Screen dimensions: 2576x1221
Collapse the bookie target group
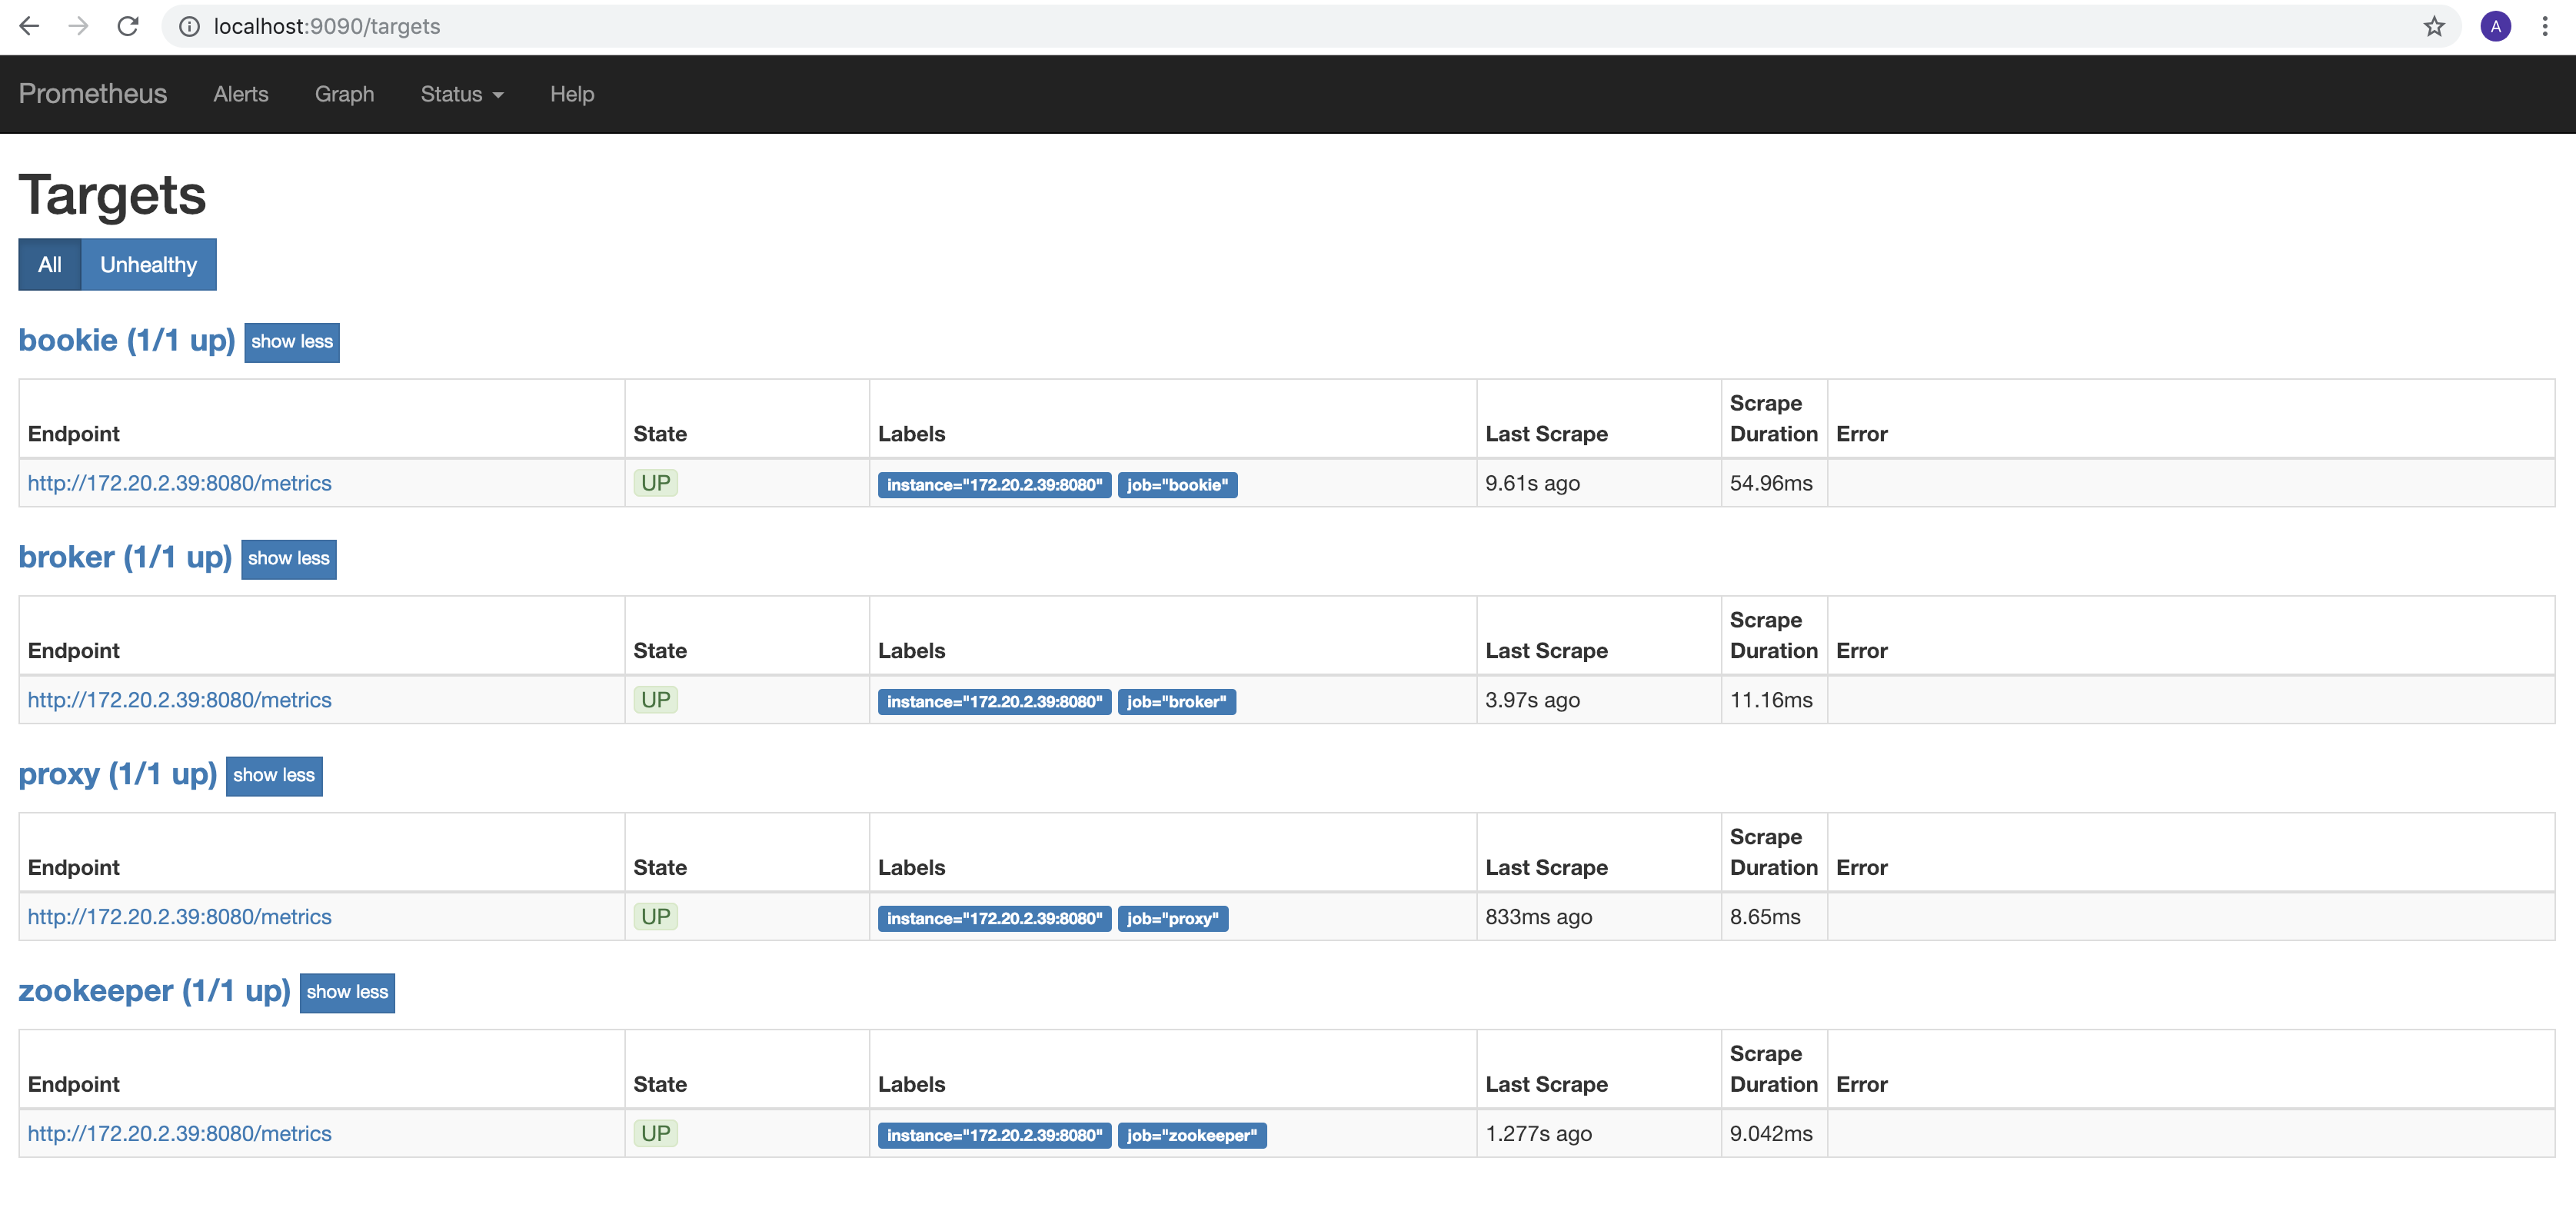tap(291, 342)
